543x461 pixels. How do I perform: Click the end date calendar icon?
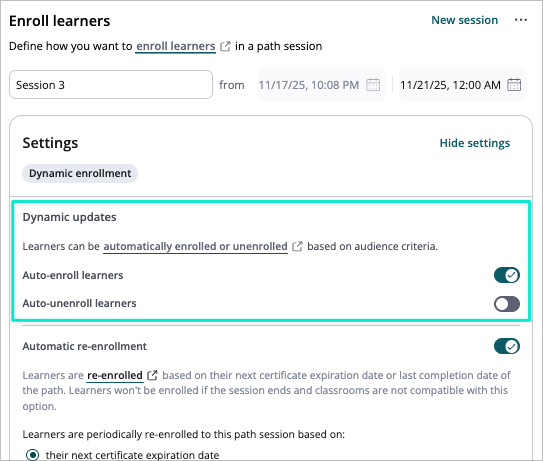coord(514,85)
